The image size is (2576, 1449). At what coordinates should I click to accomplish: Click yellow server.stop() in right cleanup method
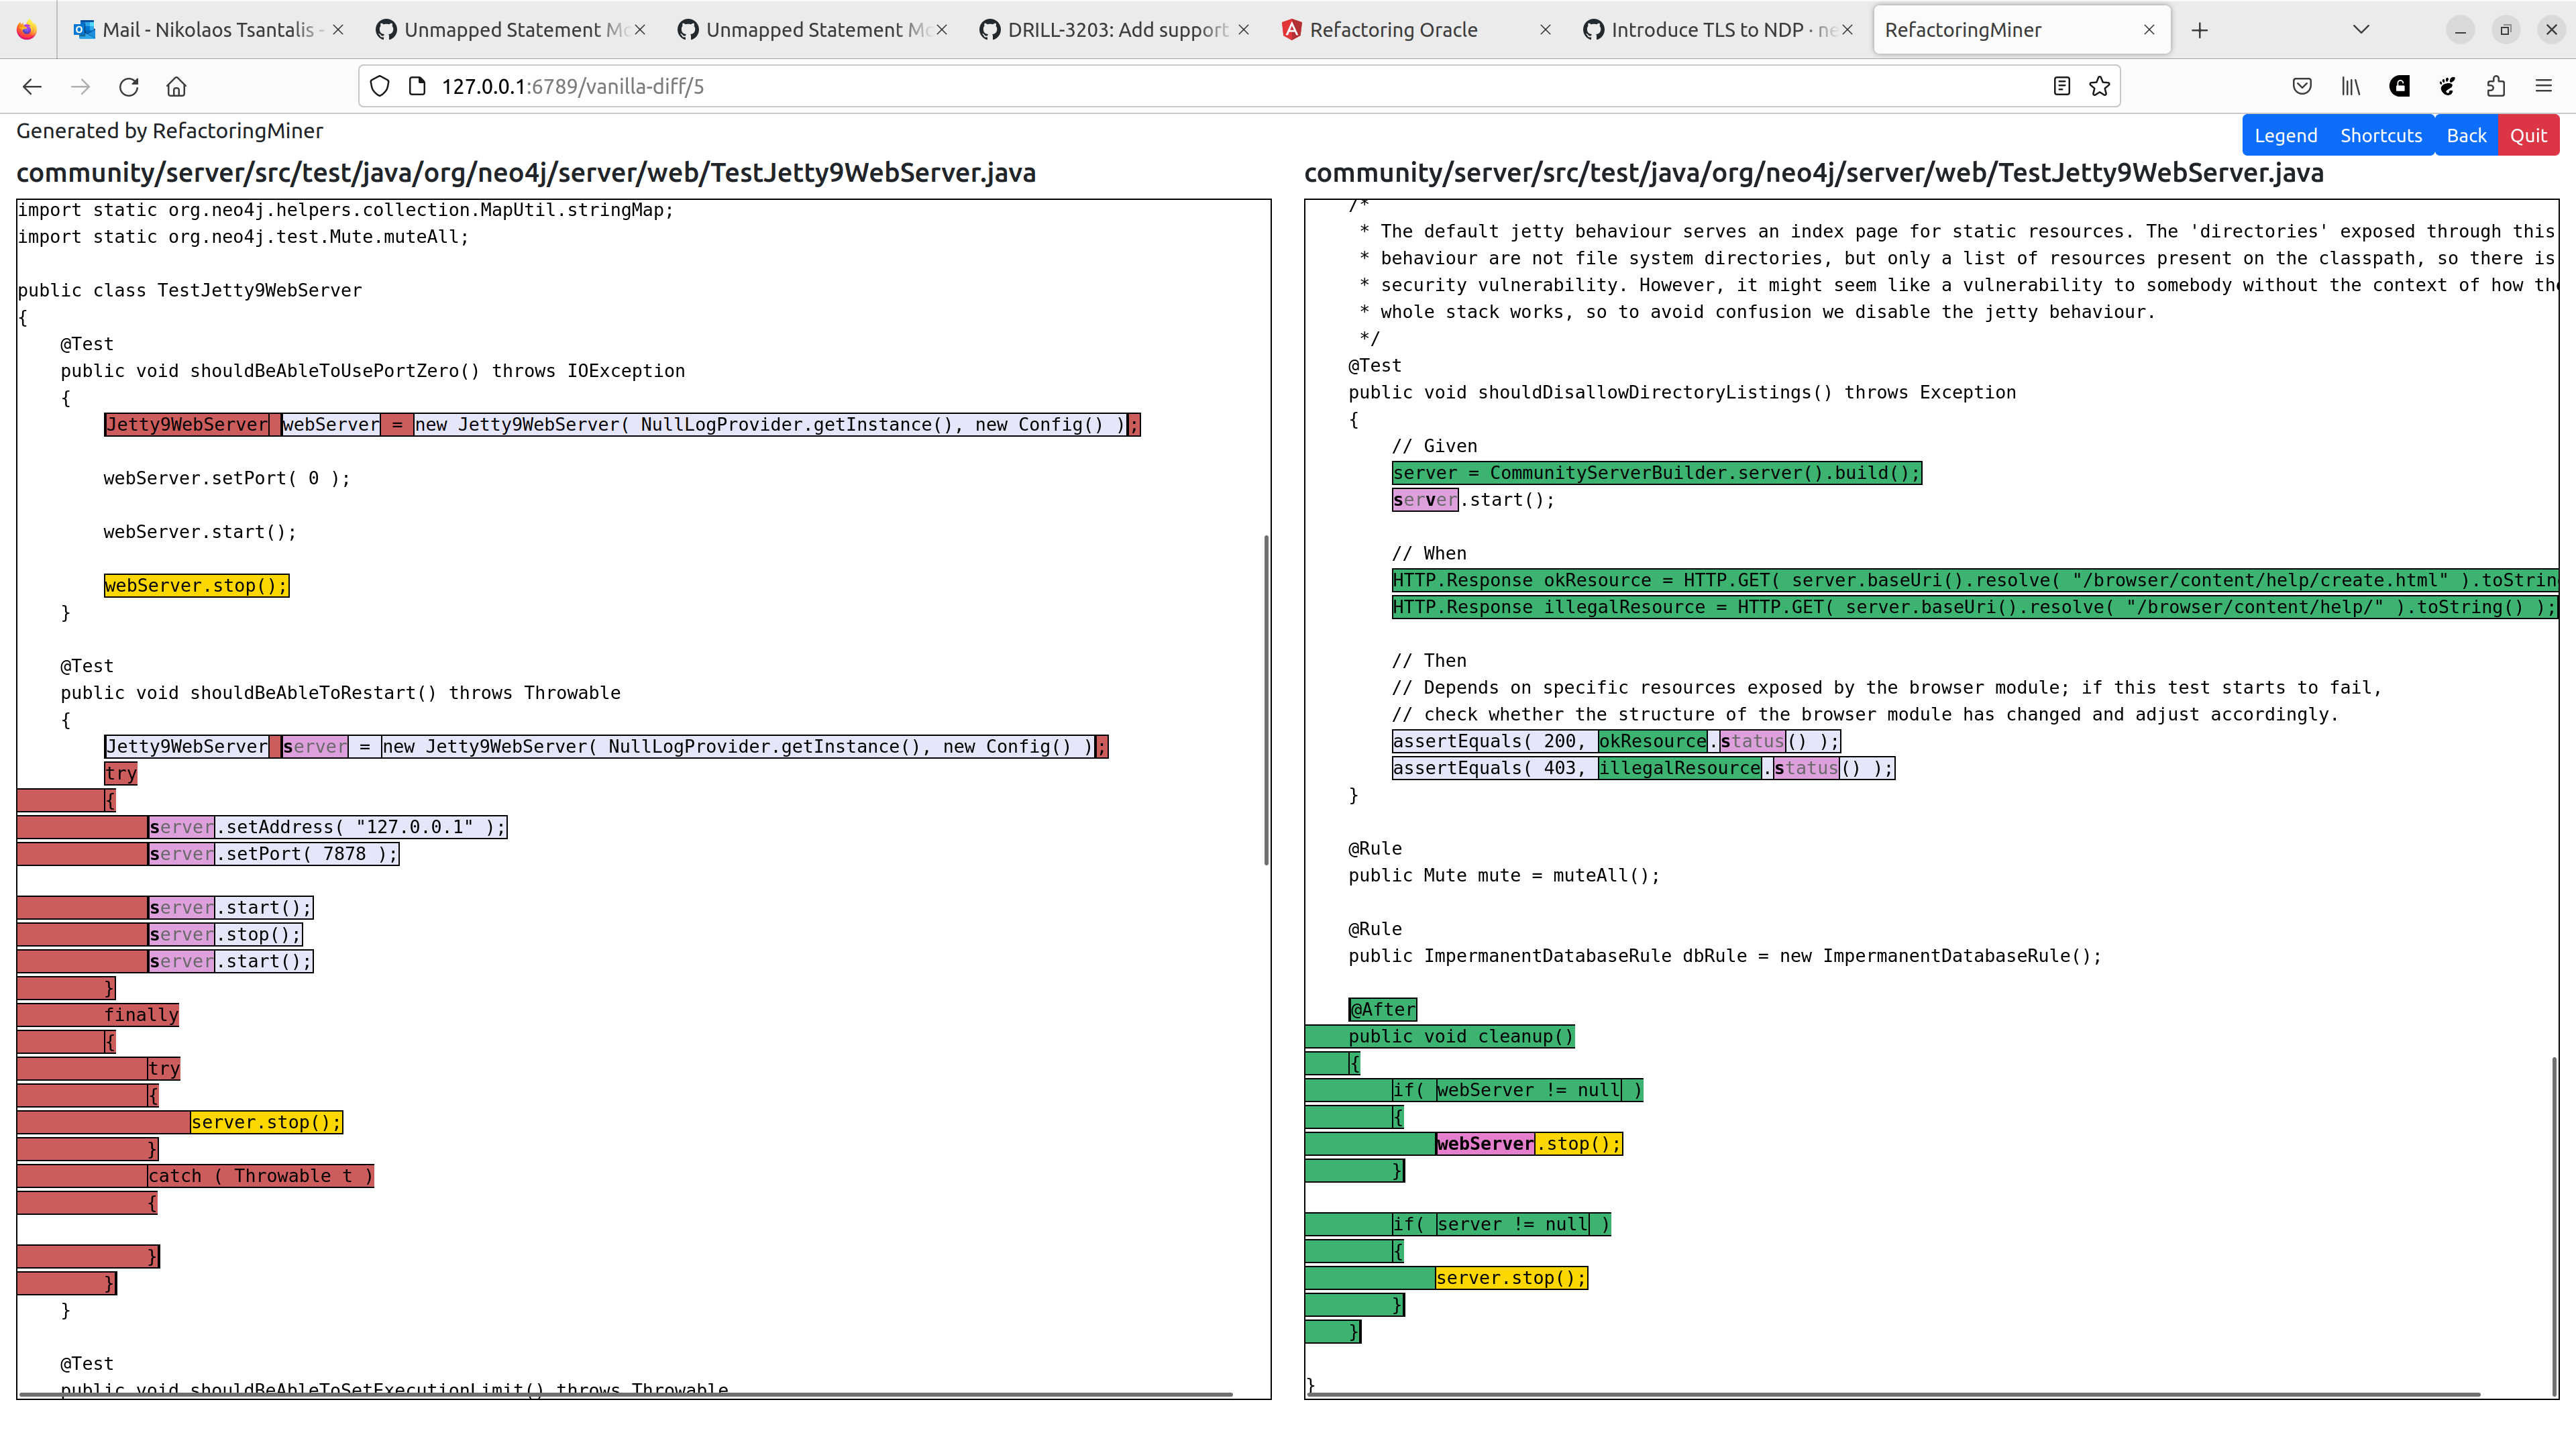point(1511,1278)
